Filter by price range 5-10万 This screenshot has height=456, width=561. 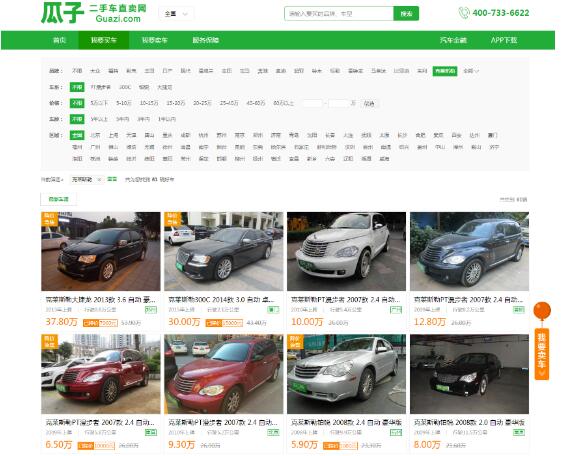click(124, 103)
